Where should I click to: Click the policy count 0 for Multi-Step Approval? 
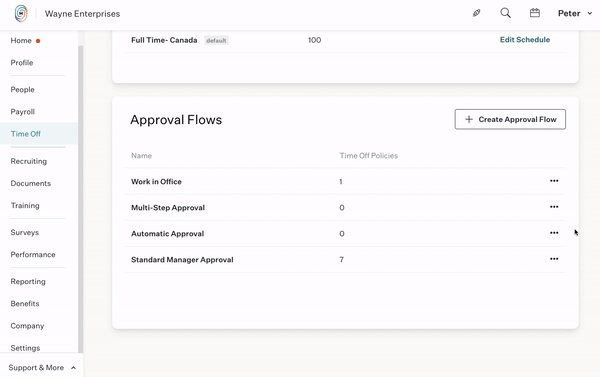pyautogui.click(x=342, y=208)
